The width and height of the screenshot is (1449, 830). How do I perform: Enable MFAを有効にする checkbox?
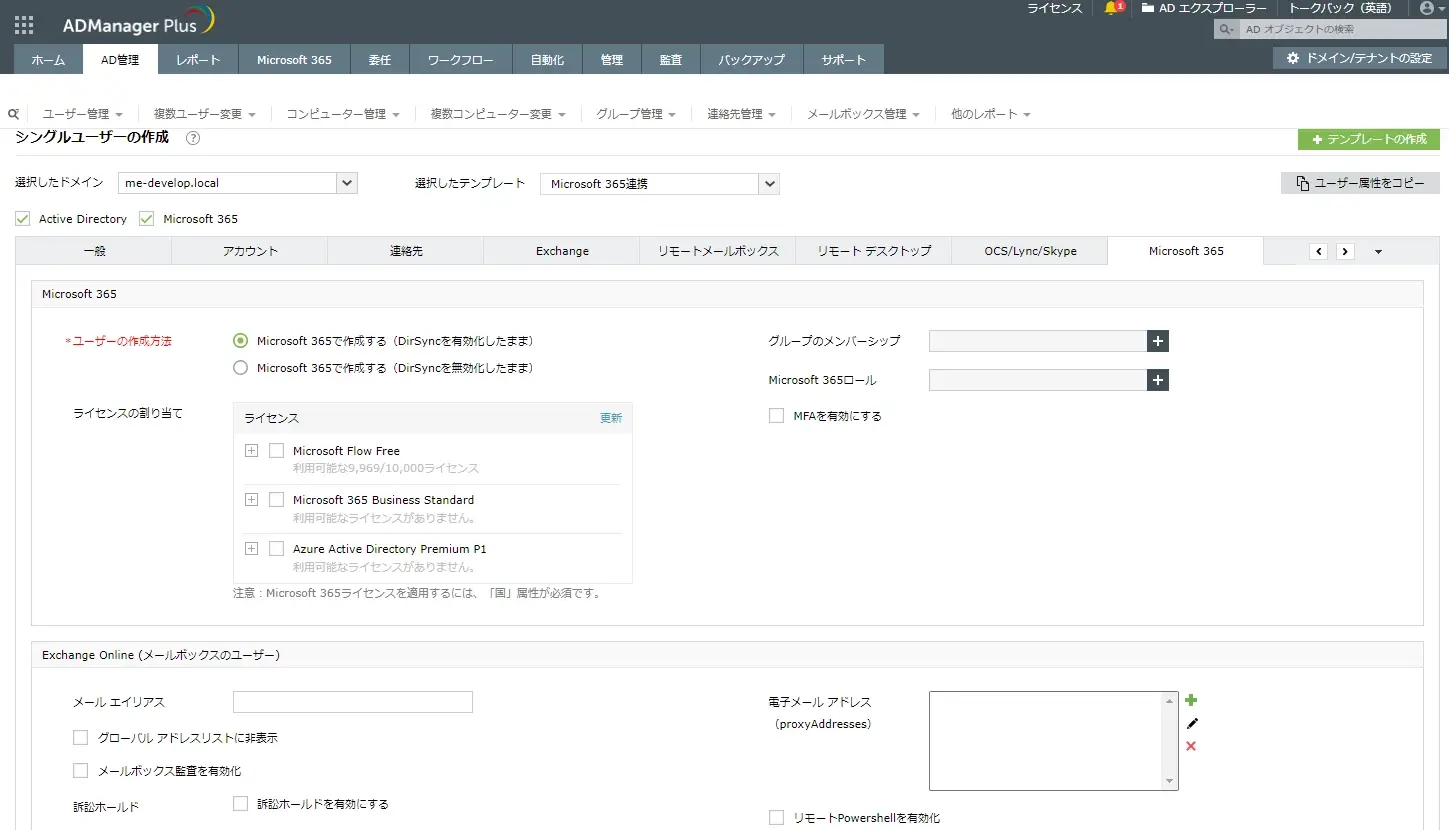[776, 416]
